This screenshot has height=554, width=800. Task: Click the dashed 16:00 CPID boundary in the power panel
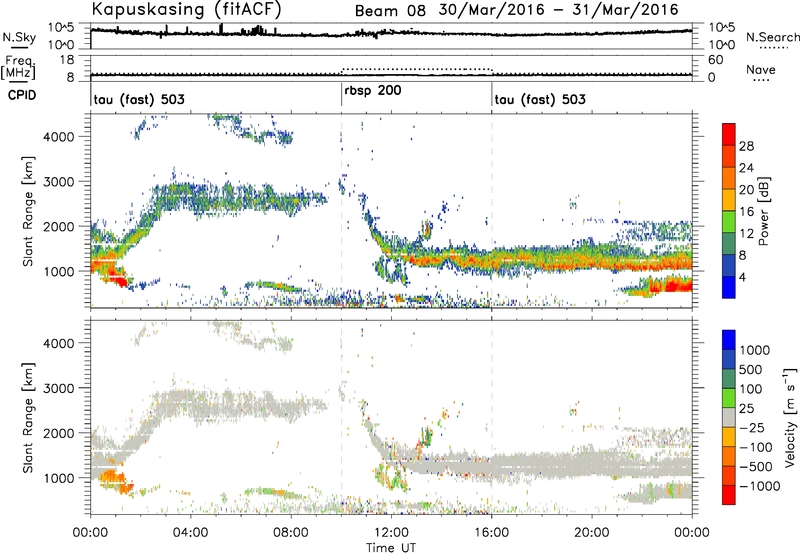click(492, 211)
